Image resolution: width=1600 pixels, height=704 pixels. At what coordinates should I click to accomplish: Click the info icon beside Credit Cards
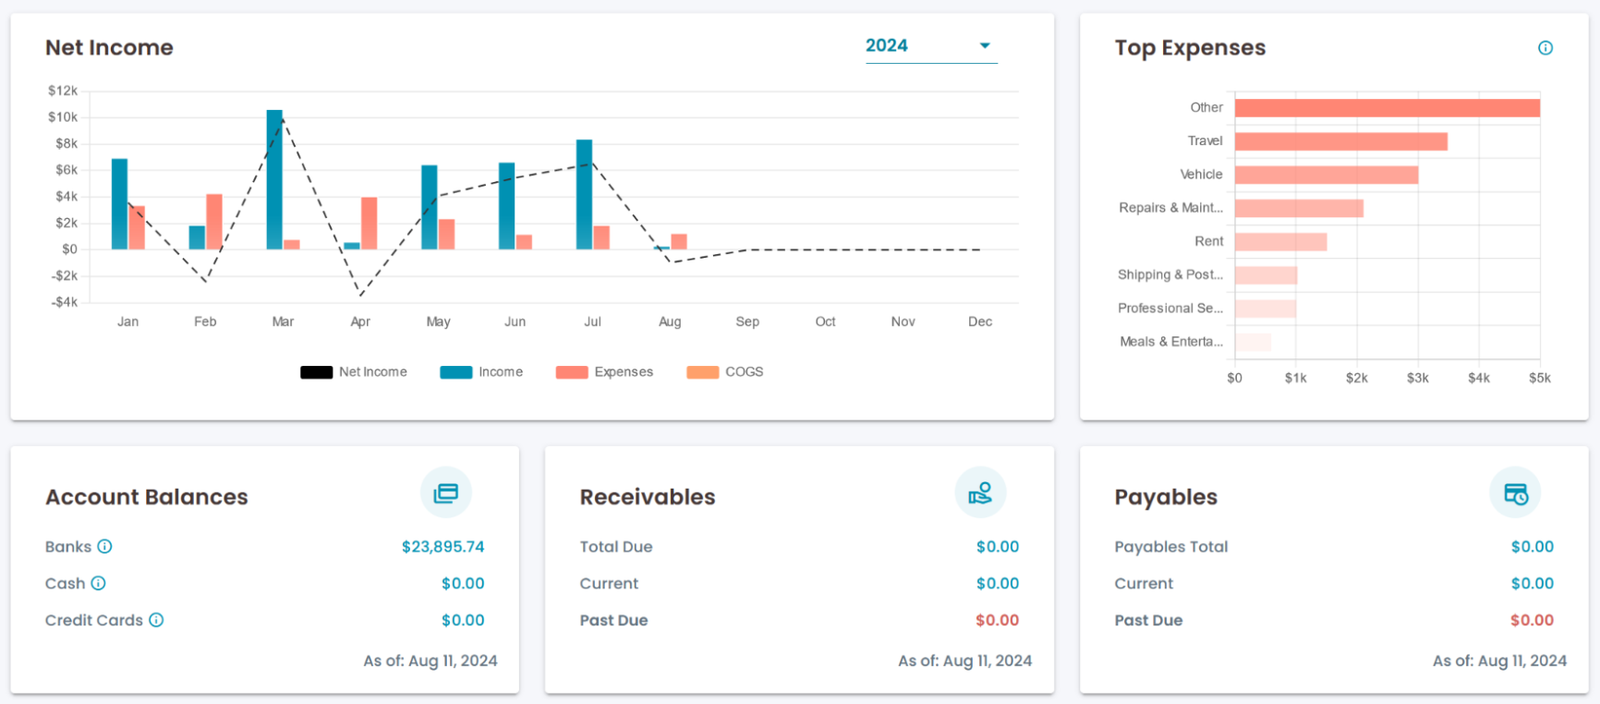(156, 621)
